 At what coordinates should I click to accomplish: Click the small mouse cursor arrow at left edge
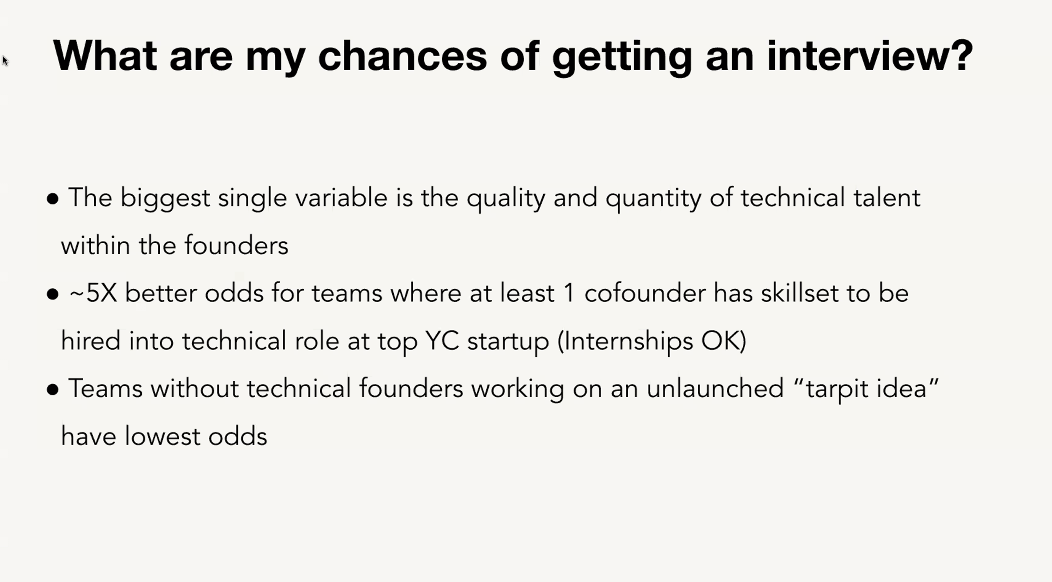pos(5,61)
